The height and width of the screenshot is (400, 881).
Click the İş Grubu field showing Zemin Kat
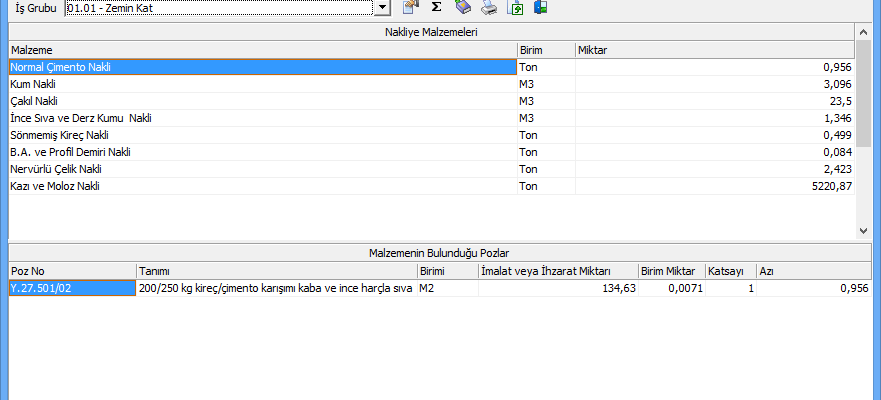(x=218, y=8)
